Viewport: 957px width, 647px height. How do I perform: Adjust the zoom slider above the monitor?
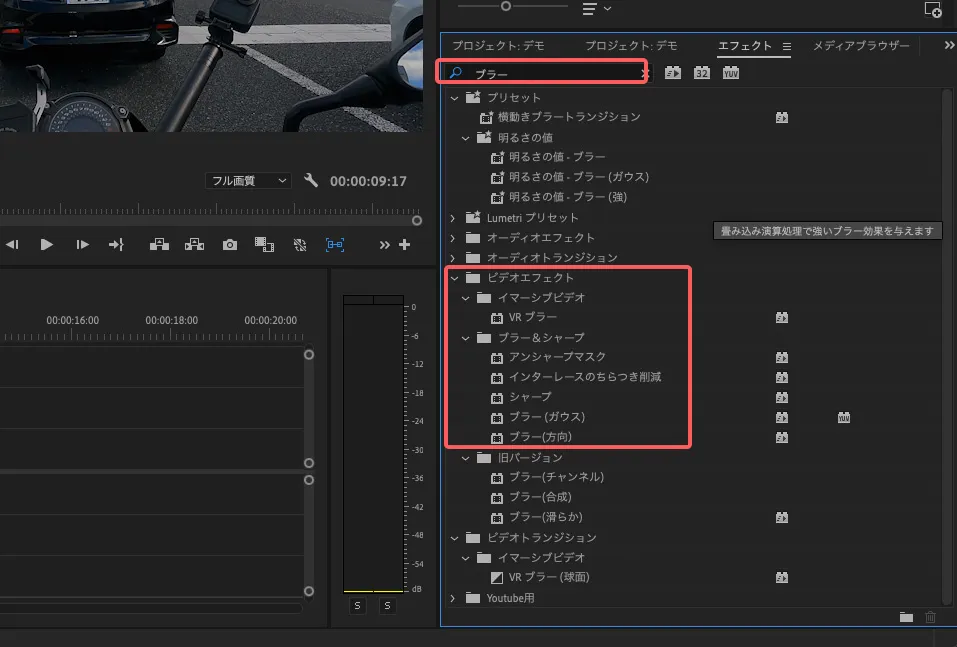(506, 6)
